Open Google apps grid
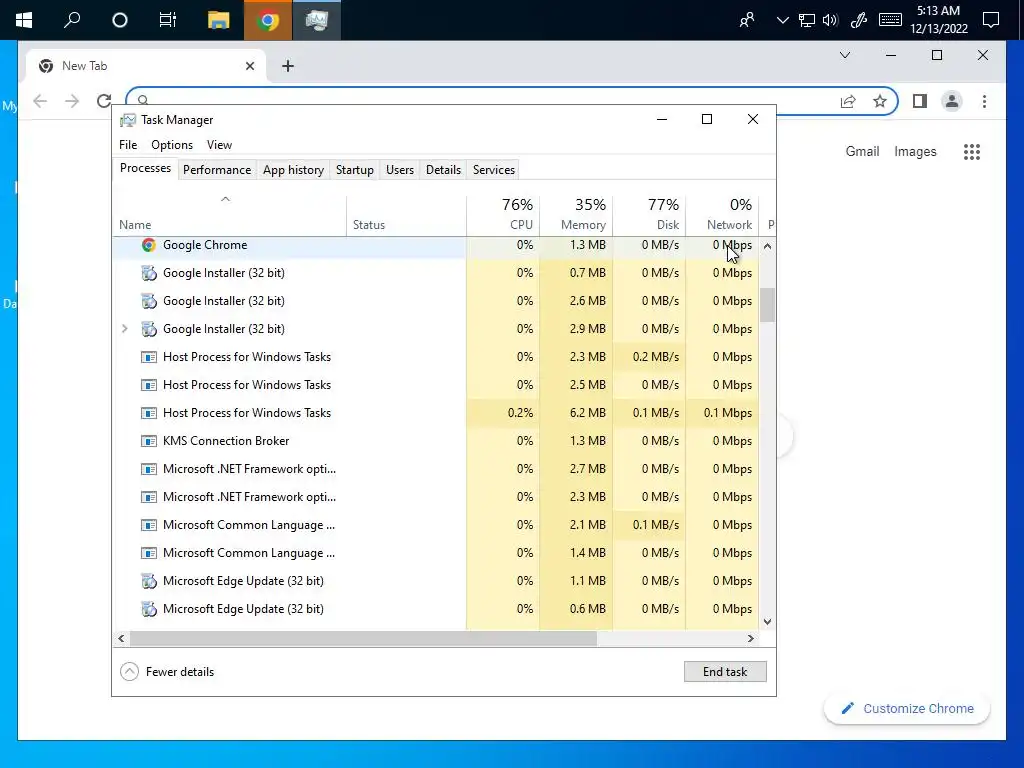Screen dimensions: 1024x768 pos(972,152)
